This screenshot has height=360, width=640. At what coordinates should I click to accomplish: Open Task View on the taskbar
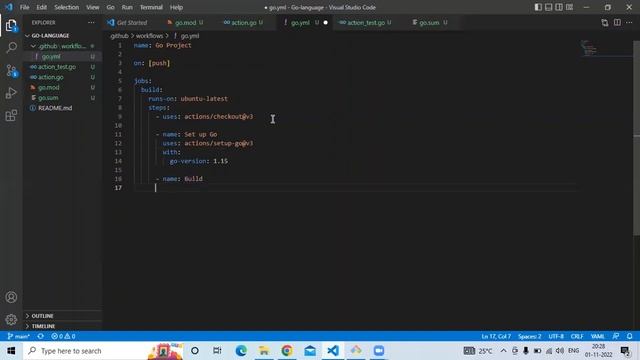click(x=217, y=351)
